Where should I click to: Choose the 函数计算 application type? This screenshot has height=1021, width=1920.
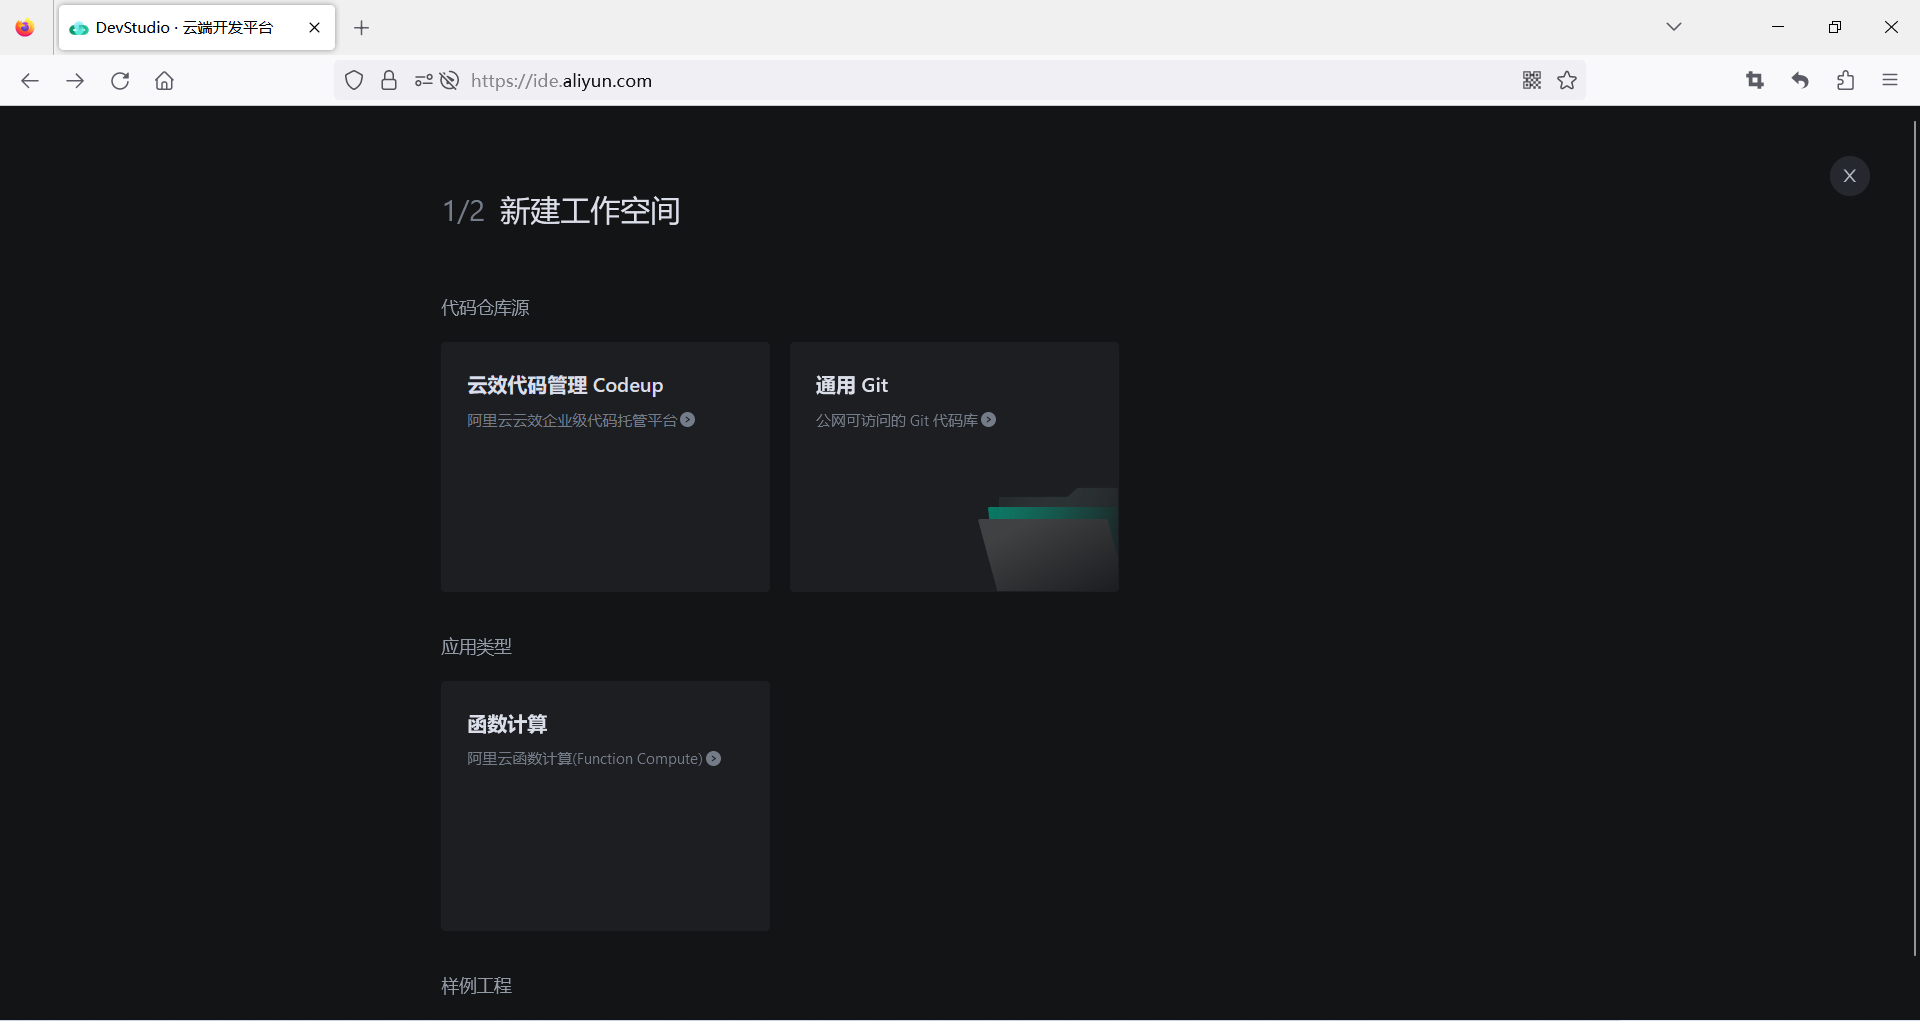pyautogui.click(x=605, y=806)
